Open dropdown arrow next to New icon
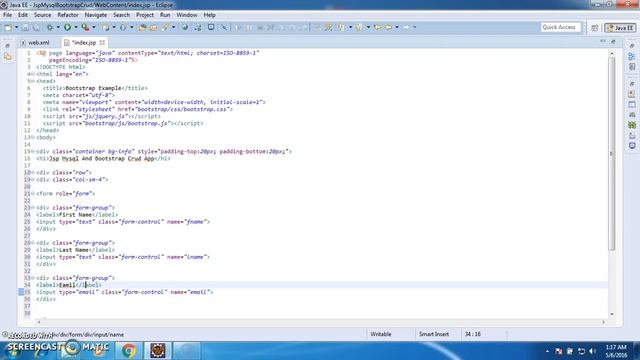 pyautogui.click(x=16, y=27)
